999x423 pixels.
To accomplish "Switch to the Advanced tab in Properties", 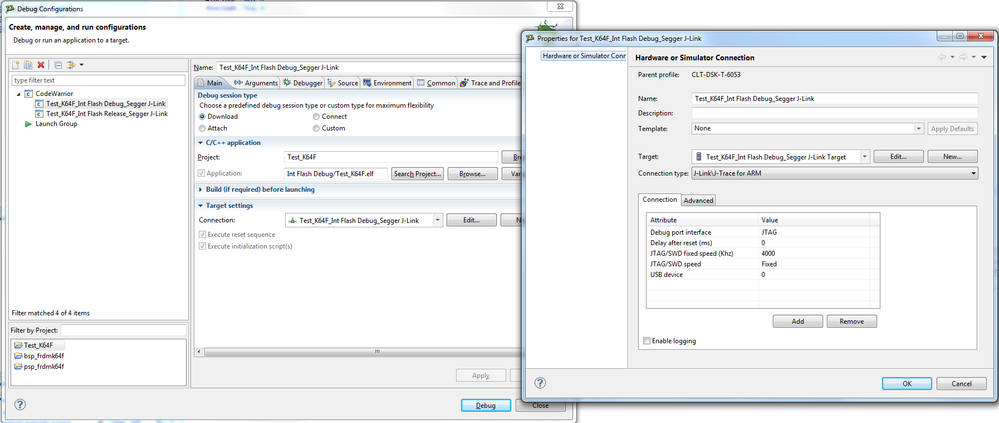I will click(698, 200).
